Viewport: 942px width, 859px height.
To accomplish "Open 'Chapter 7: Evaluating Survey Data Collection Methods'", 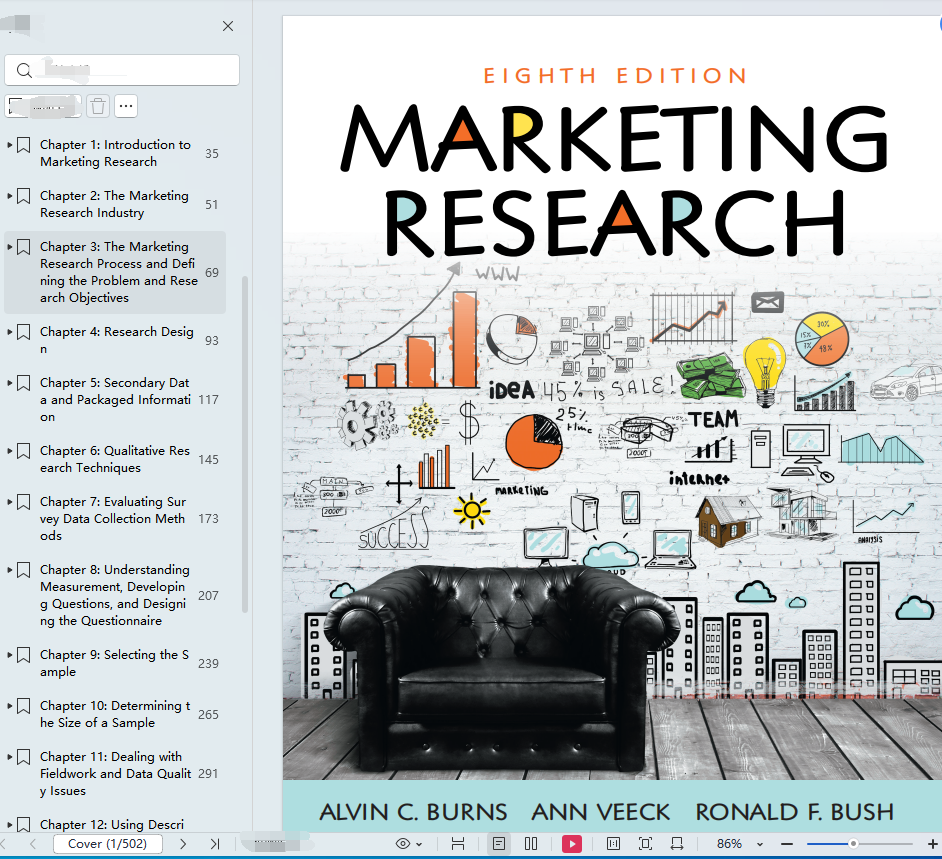I will pyautogui.click(x=113, y=518).
